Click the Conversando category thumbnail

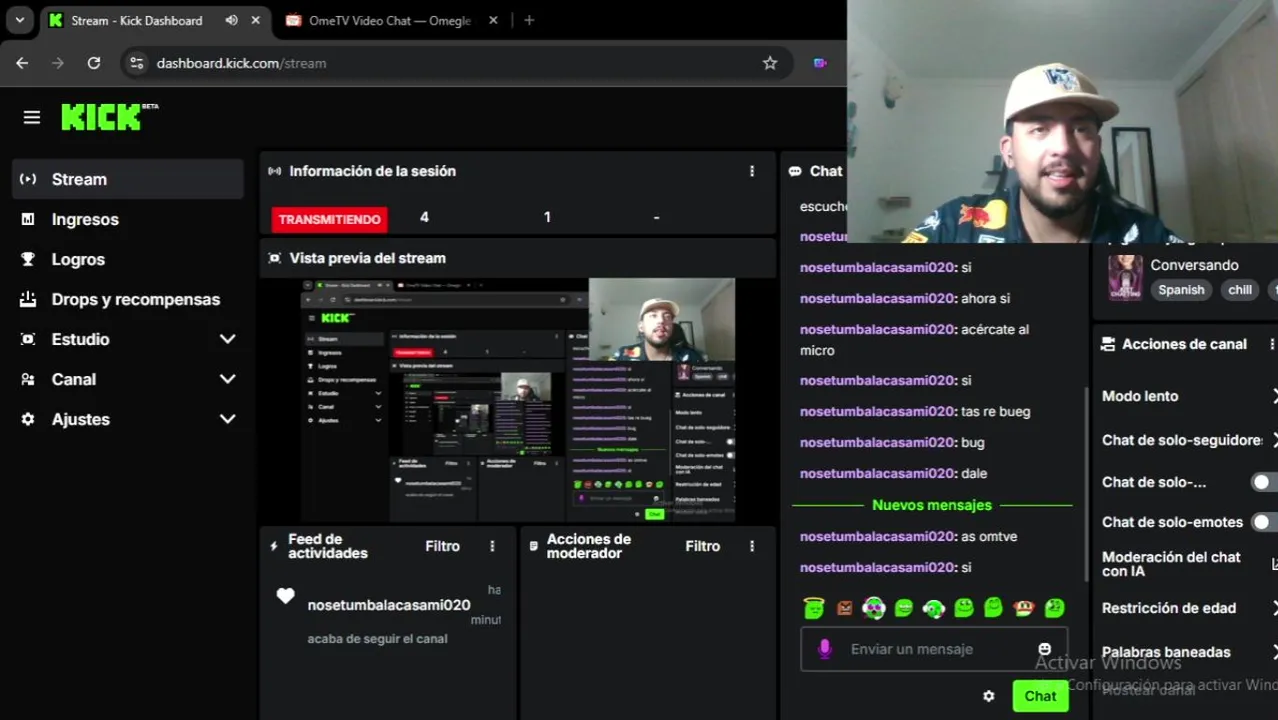(x=1125, y=277)
